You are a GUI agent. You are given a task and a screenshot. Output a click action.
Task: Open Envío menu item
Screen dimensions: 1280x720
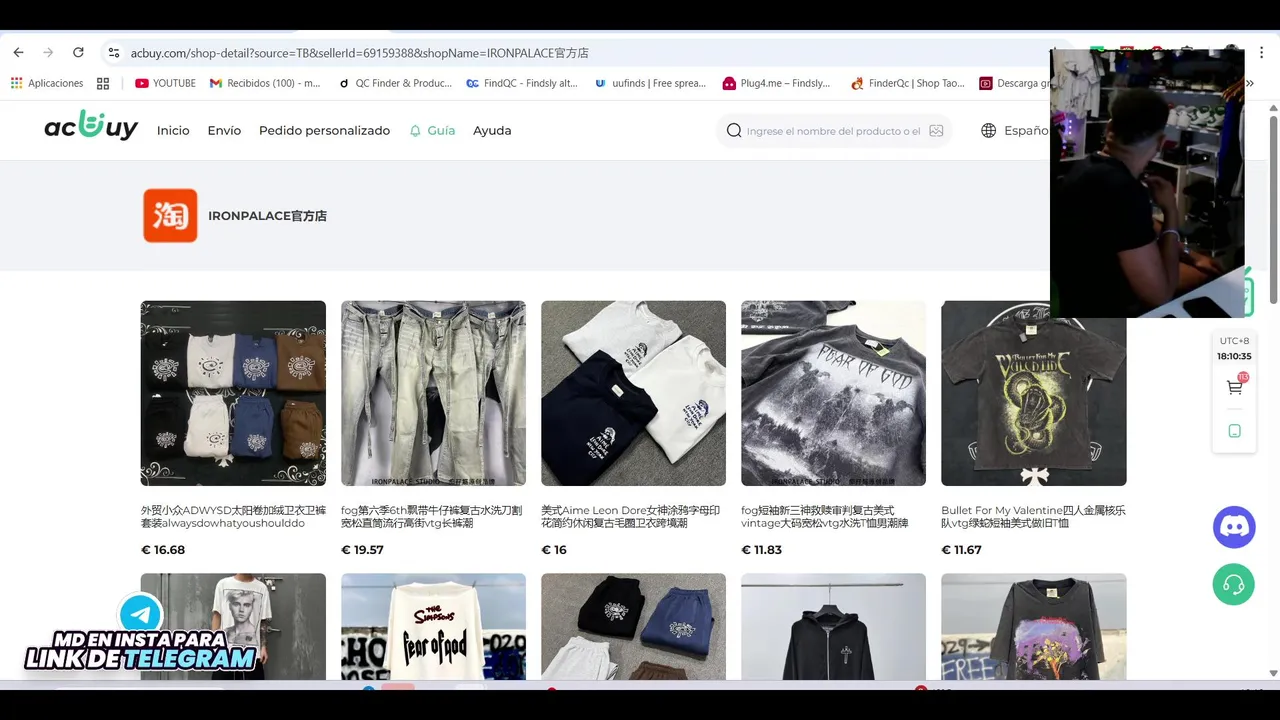[224, 131]
